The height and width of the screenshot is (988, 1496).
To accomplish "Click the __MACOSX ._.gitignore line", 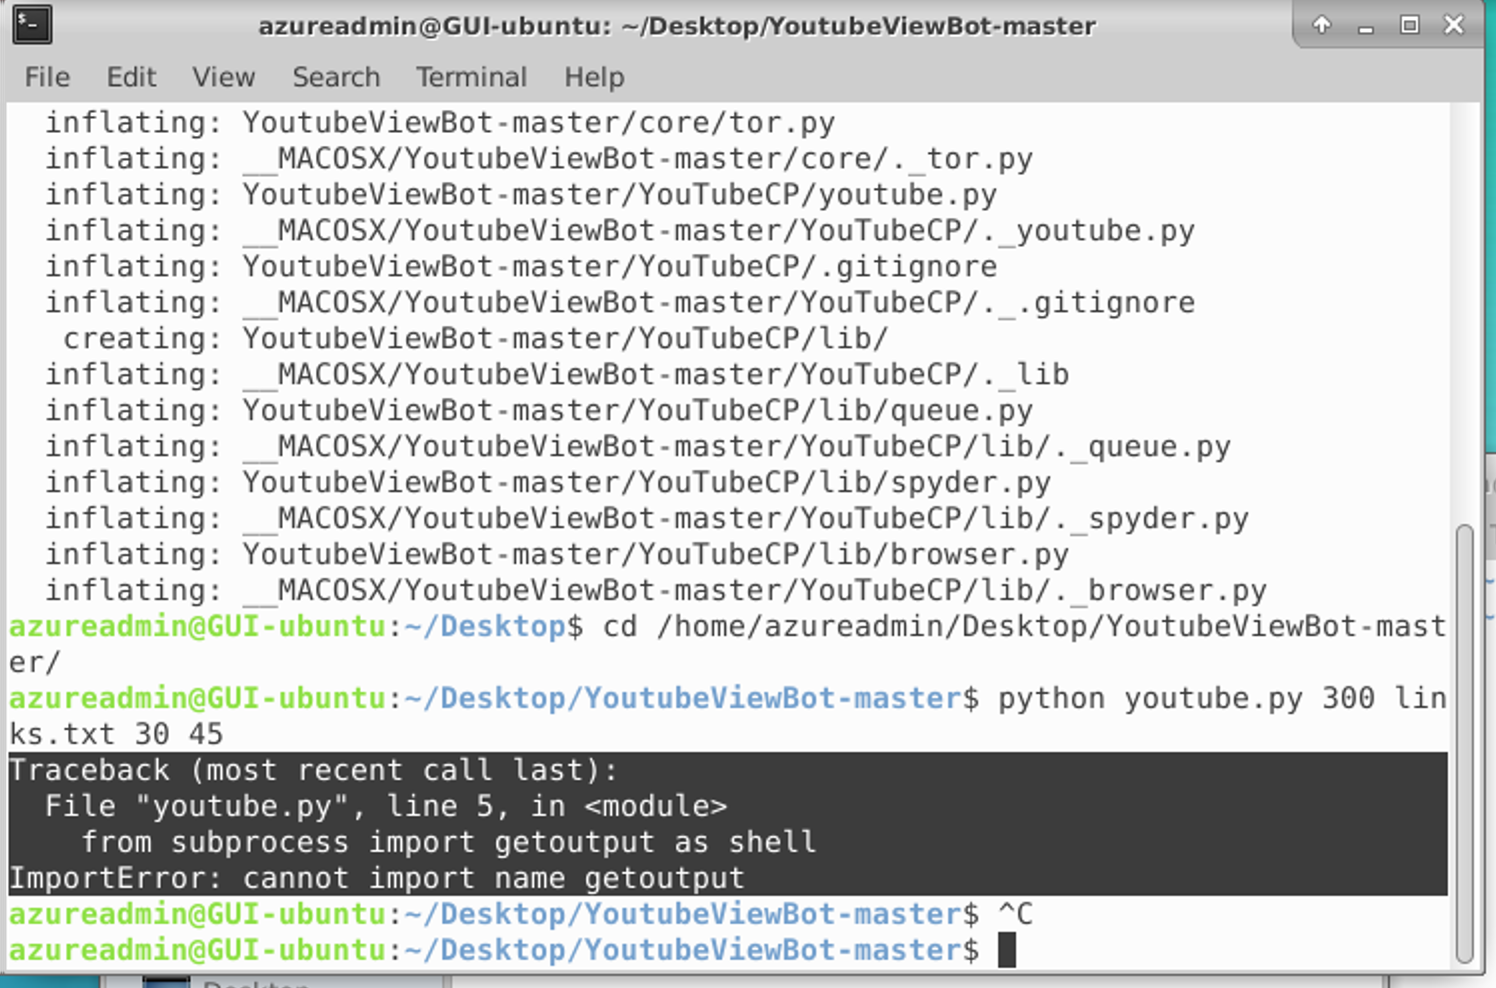I will [620, 302].
